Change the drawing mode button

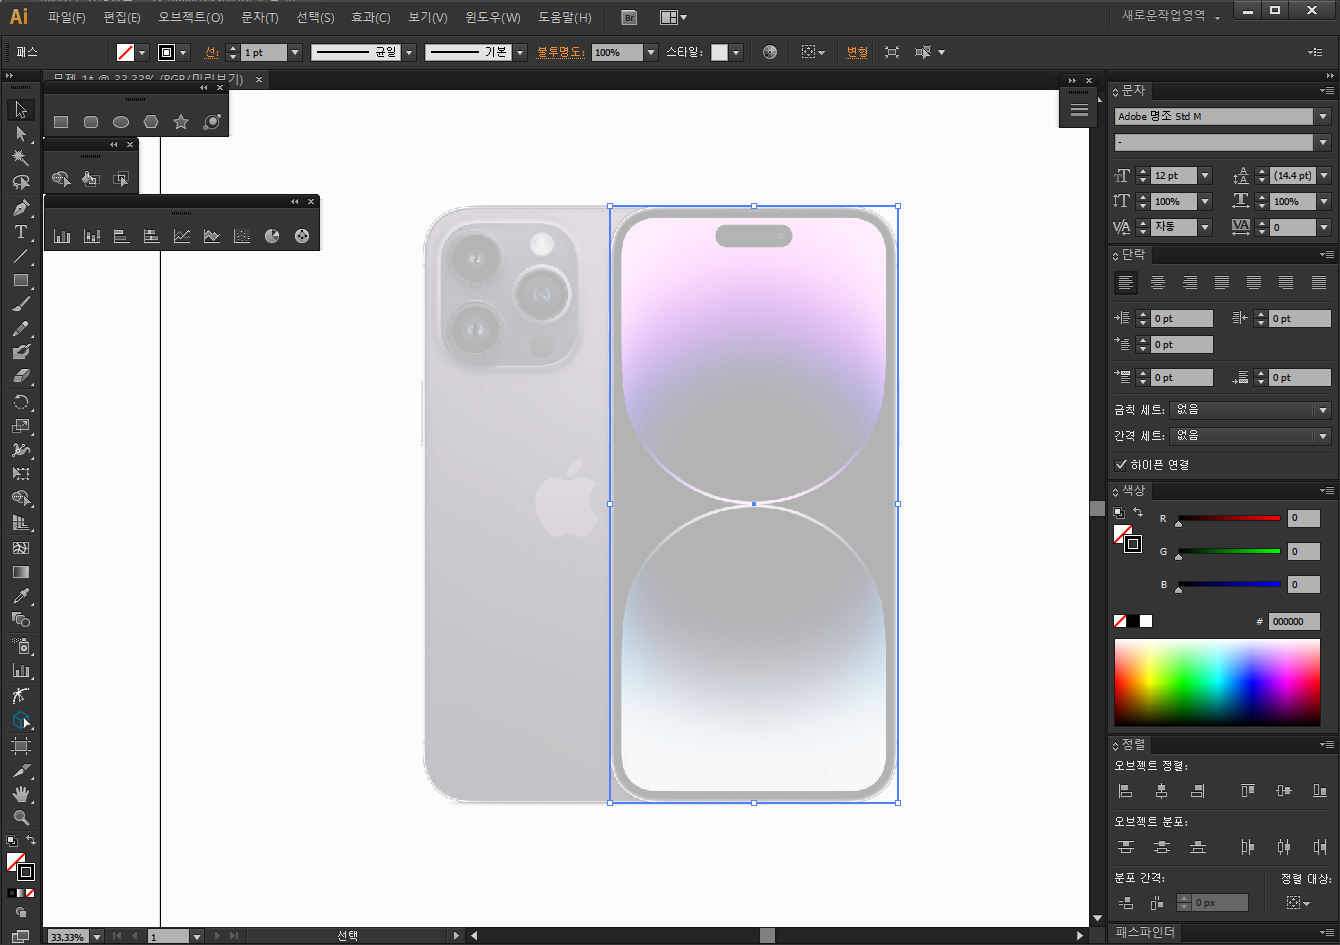tap(21, 913)
